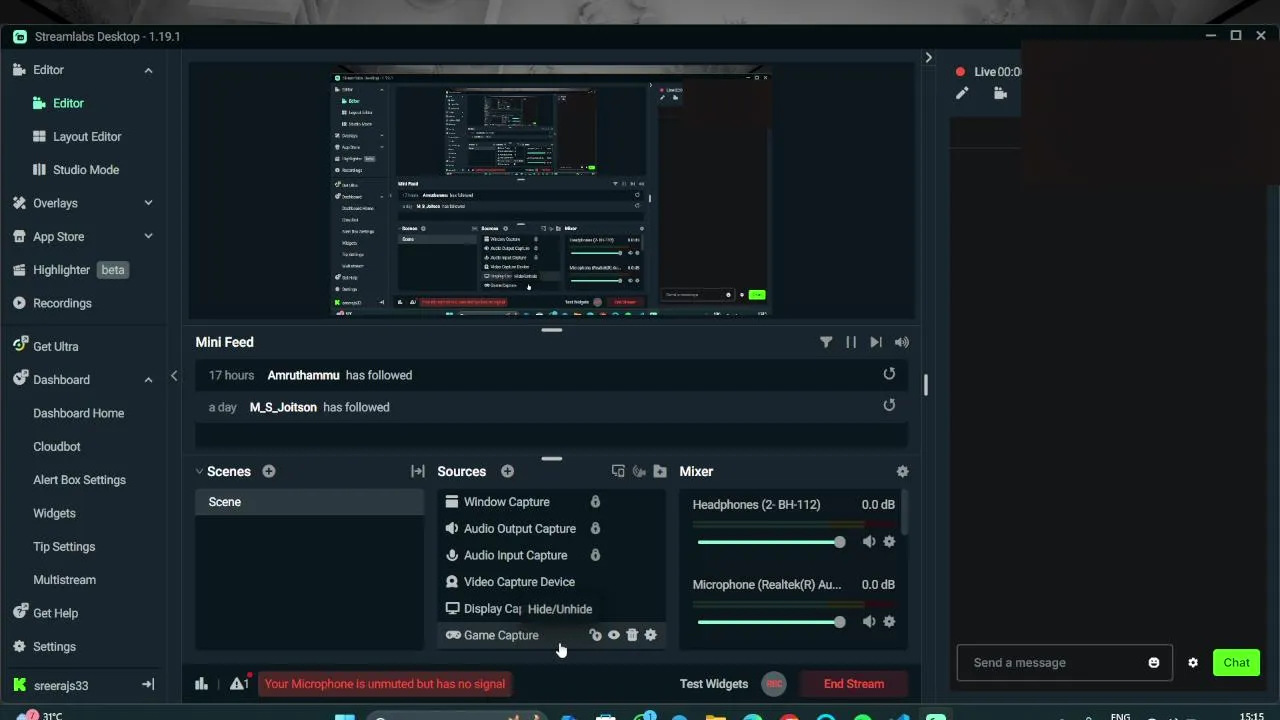
Task: Open Tip Settings
Action: pyautogui.click(x=64, y=547)
